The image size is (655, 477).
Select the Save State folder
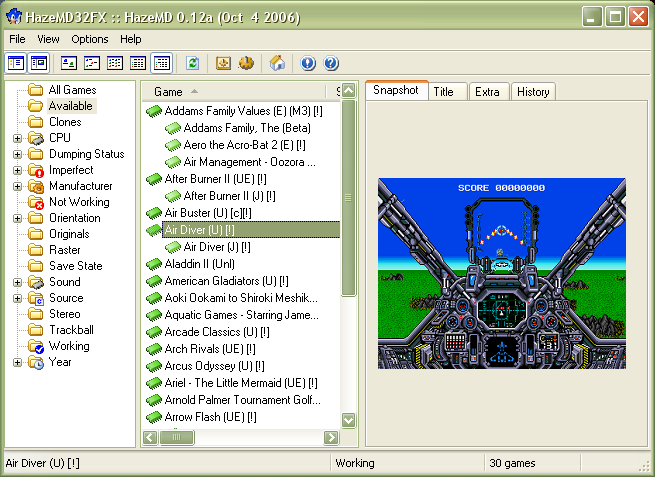[x=76, y=266]
